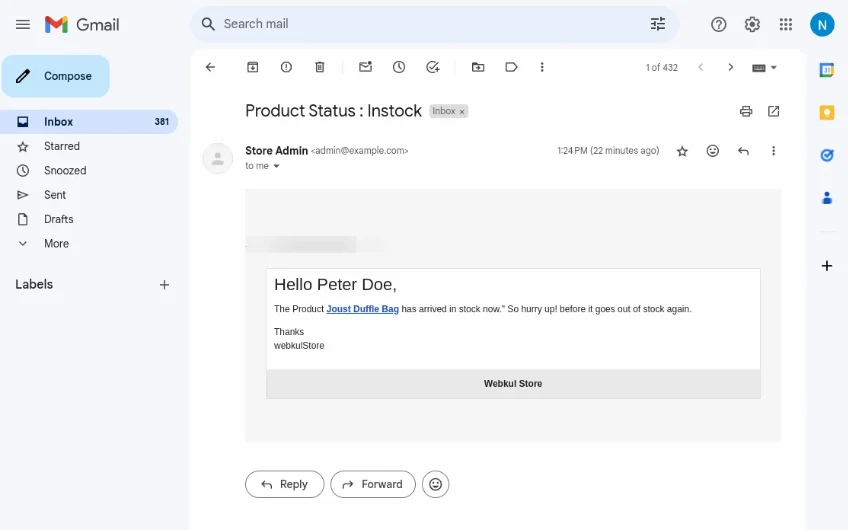Image resolution: width=848 pixels, height=530 pixels.
Task: Delete the email with the trash icon
Action: point(320,67)
